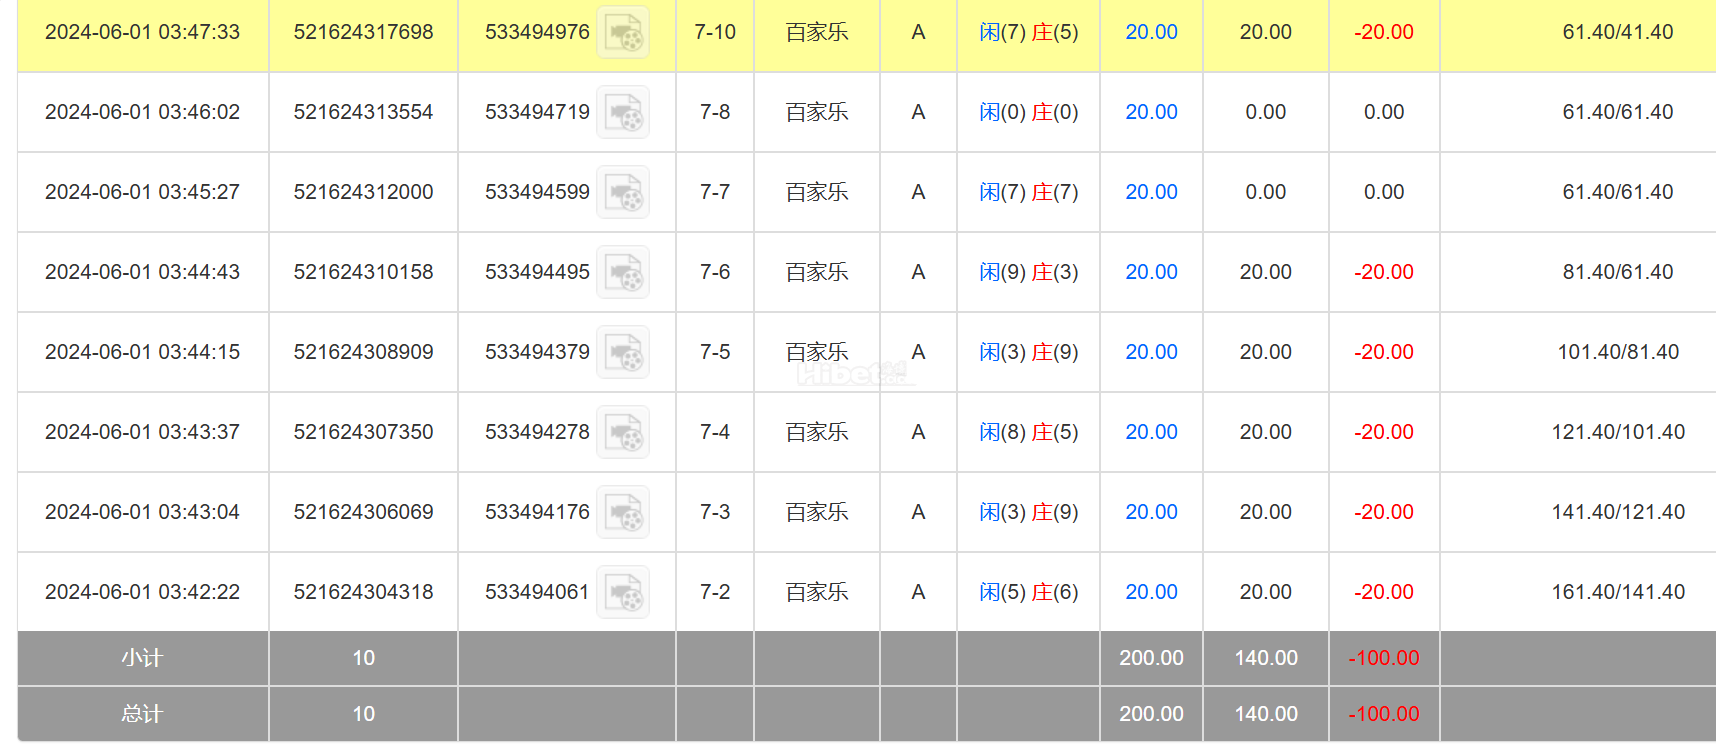This screenshot has height=747, width=1716.
Task: Click the 小计 subtotal label
Action: 142,658
